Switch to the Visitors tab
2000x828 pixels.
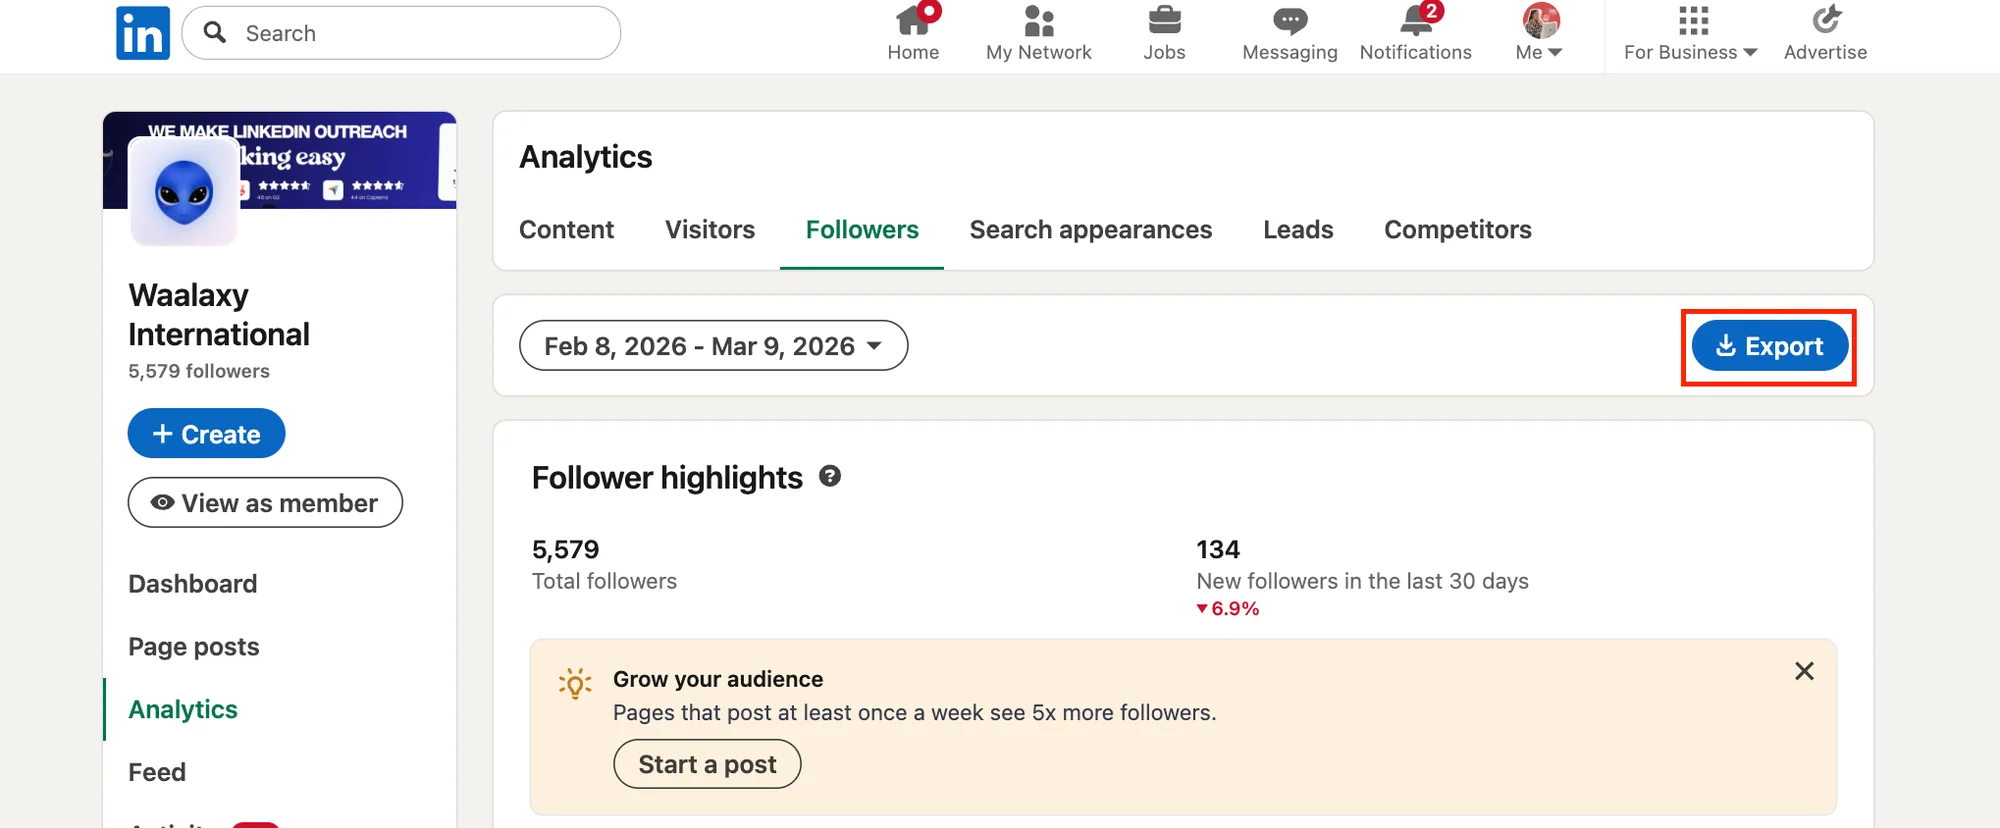click(x=710, y=230)
